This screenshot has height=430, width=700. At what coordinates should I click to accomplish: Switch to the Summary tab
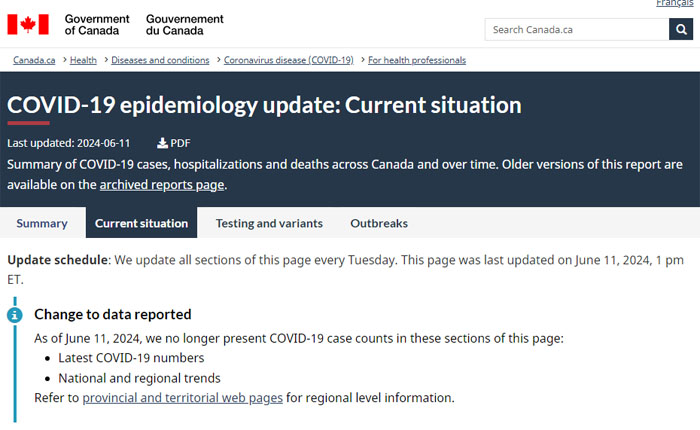42,223
